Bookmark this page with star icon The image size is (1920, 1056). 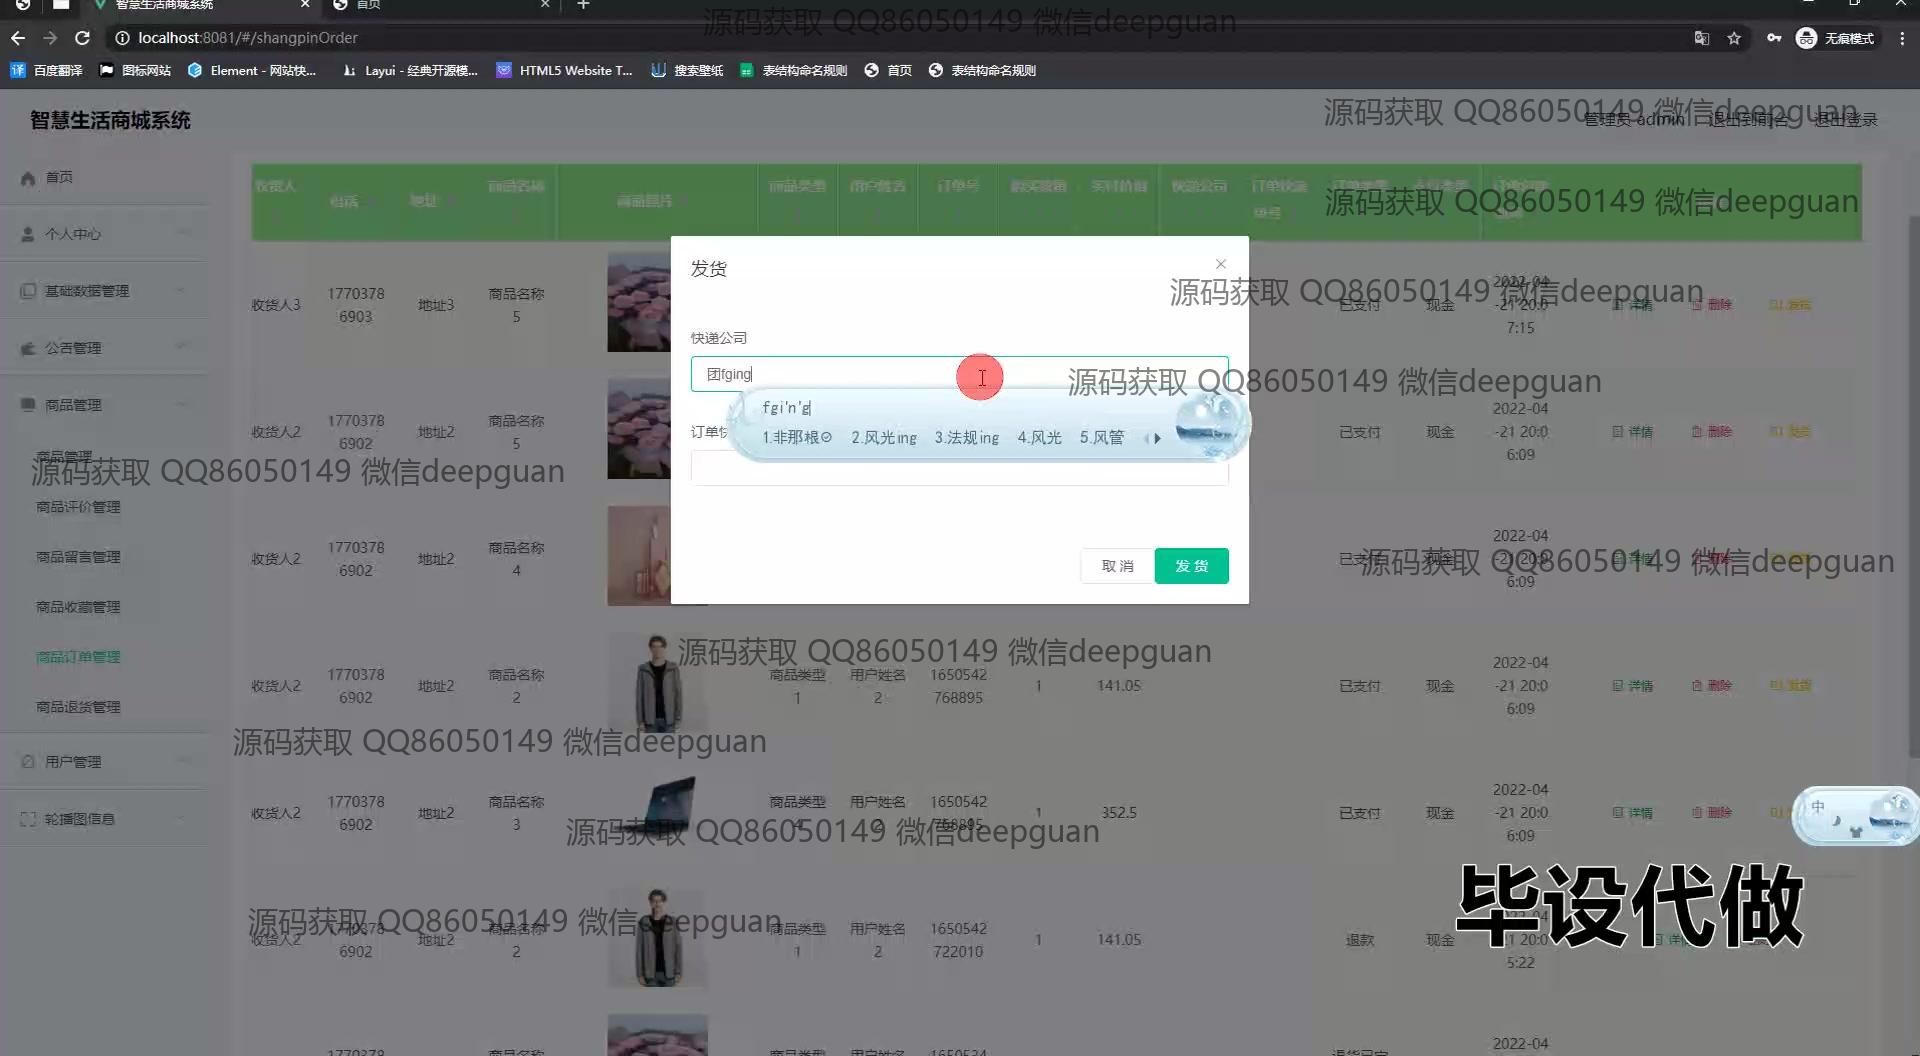click(x=1734, y=38)
